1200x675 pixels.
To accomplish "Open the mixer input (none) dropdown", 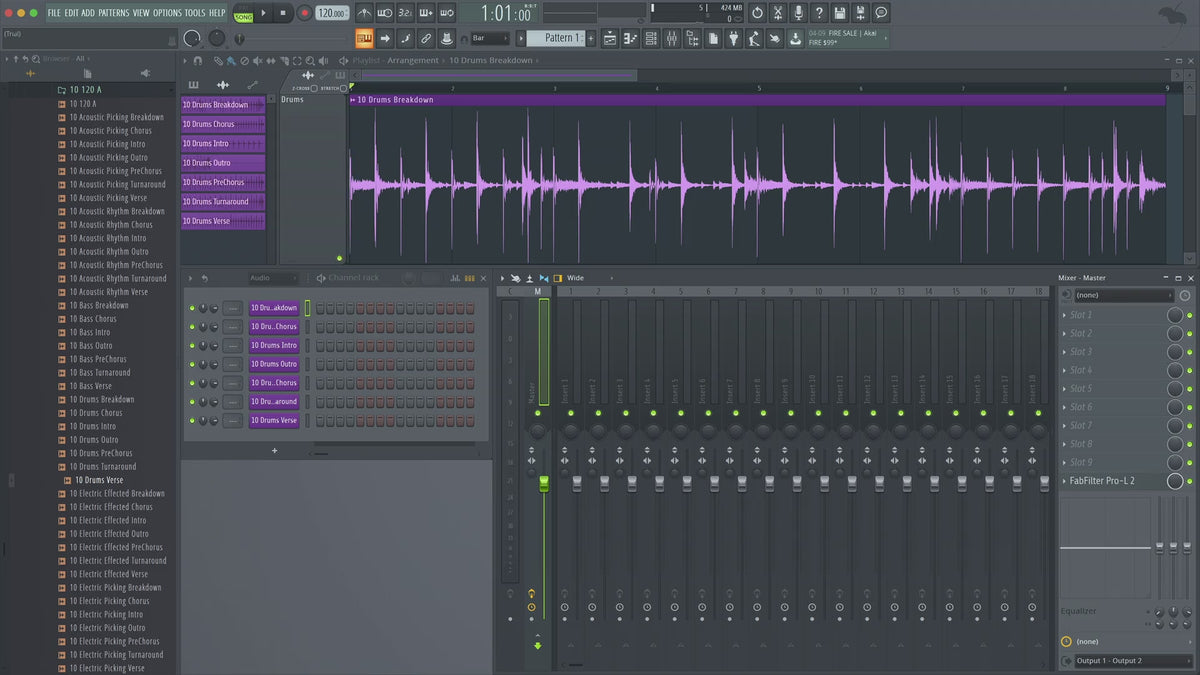I will (1124, 295).
